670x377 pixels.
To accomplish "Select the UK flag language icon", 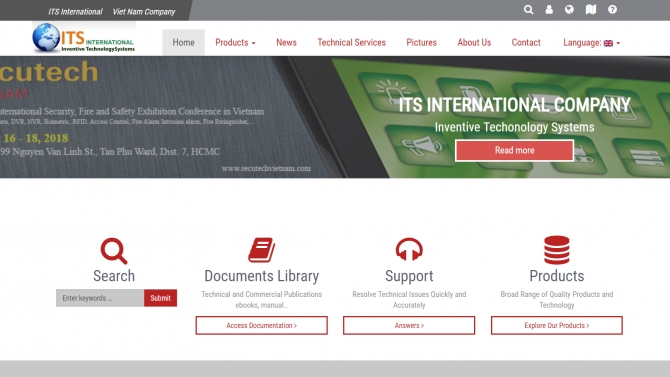I will (x=608, y=43).
